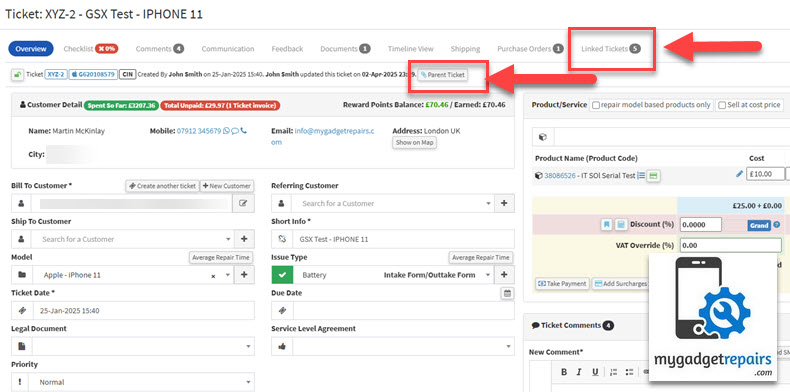
Task: Click into the Discount percentage field
Action: 700,225
